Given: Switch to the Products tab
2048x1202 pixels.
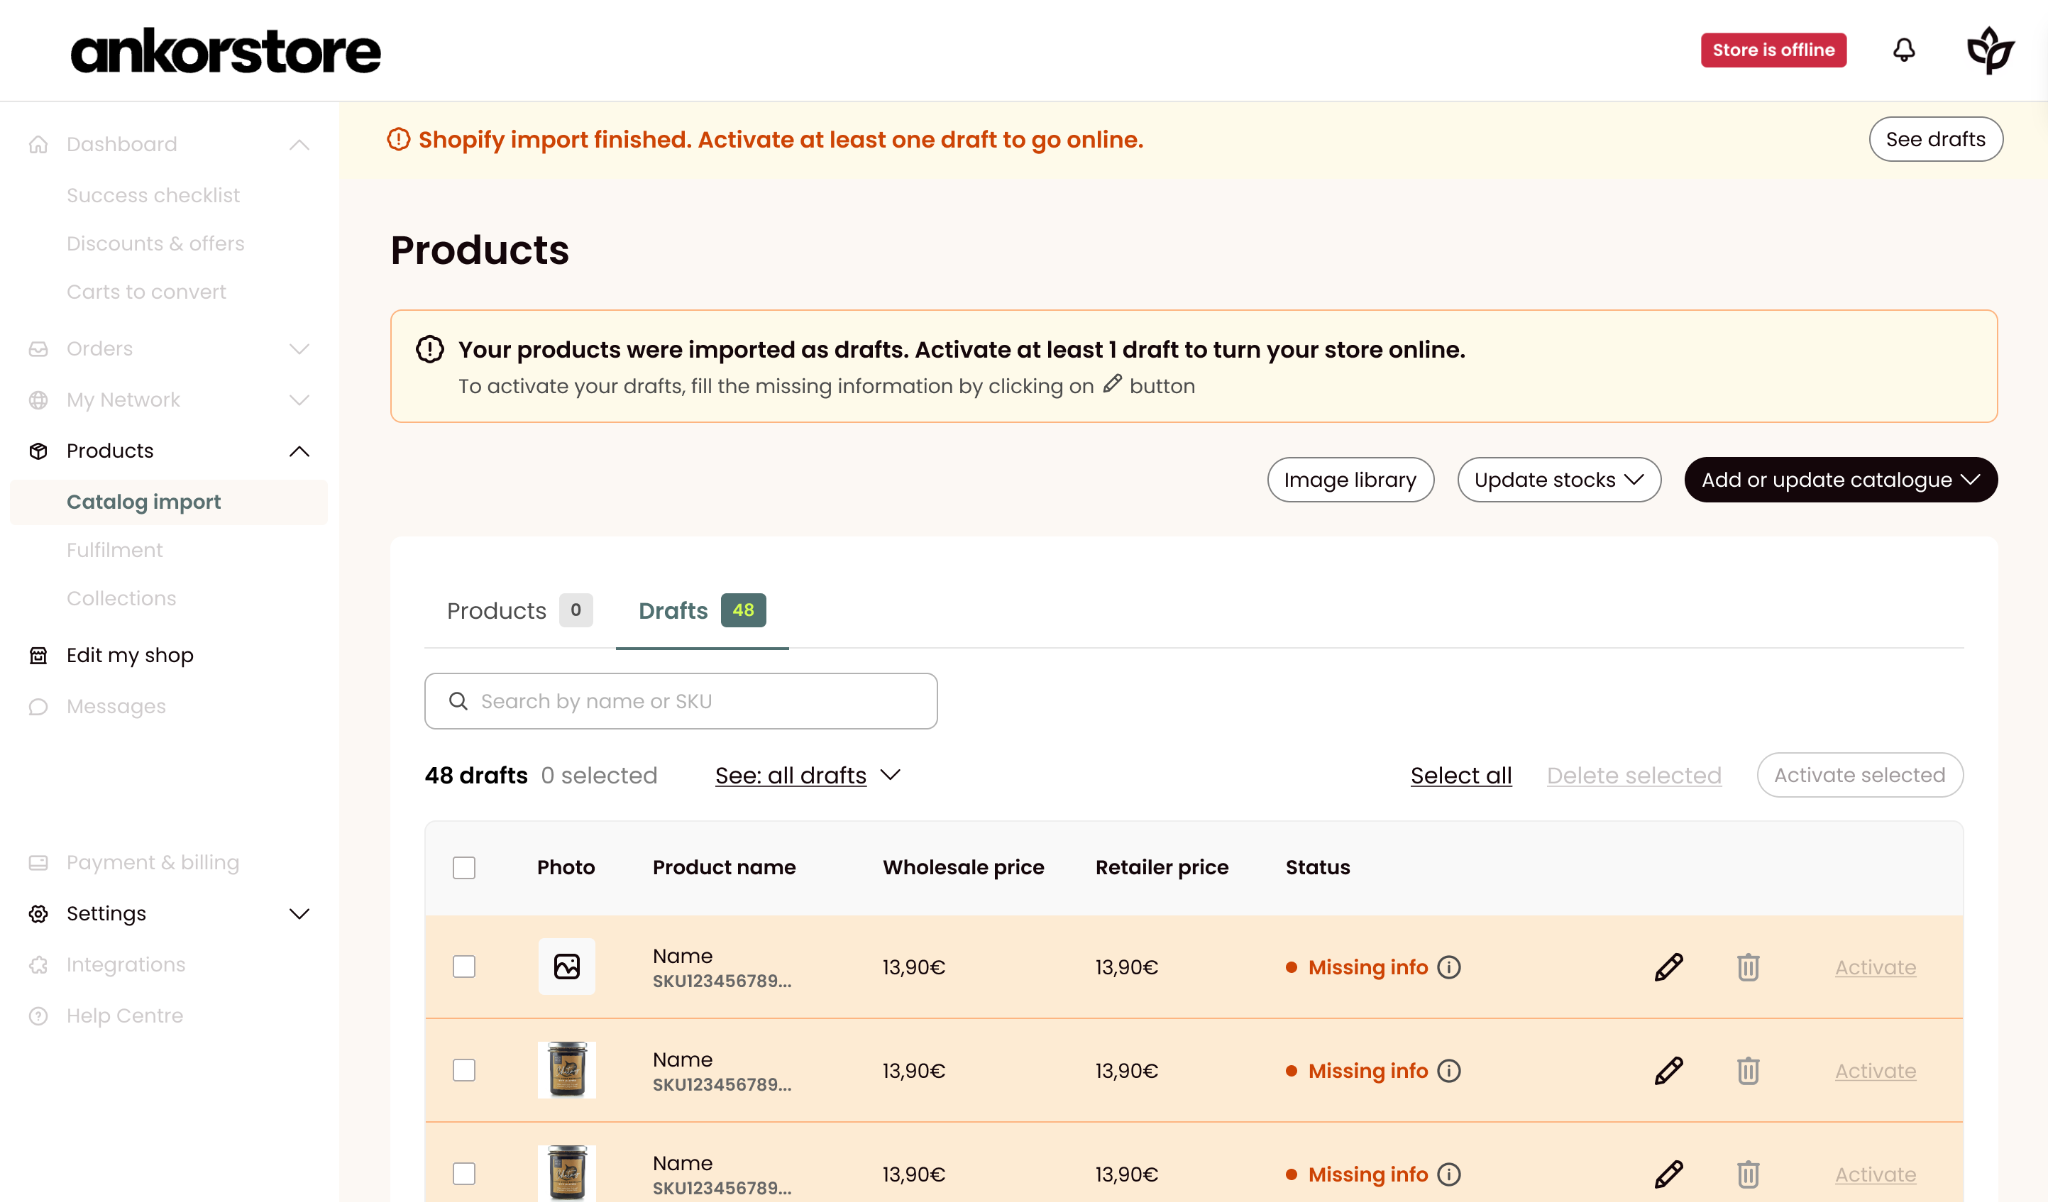Looking at the screenshot, I should tap(519, 611).
